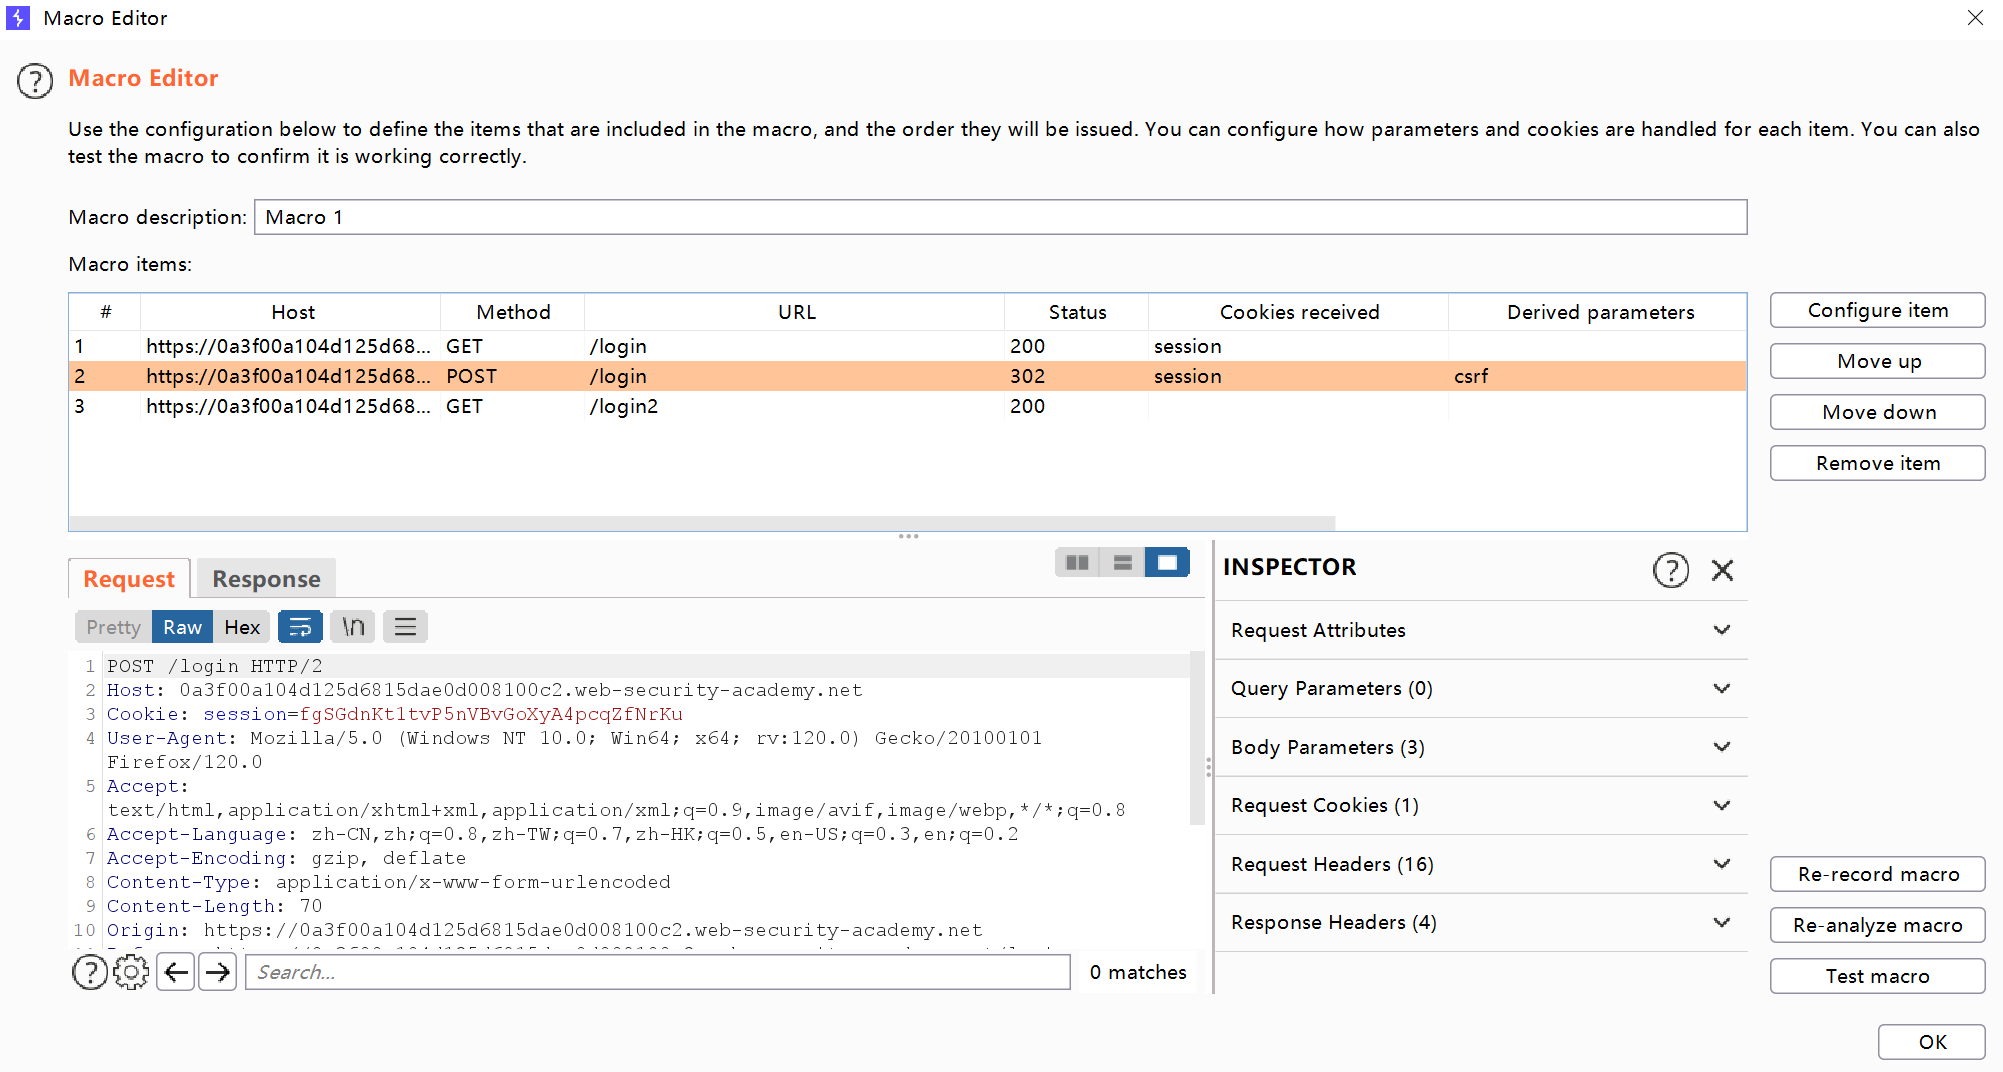The height and width of the screenshot is (1072, 2003).
Task: Click the Inspector divider drag handle
Action: tap(1208, 767)
